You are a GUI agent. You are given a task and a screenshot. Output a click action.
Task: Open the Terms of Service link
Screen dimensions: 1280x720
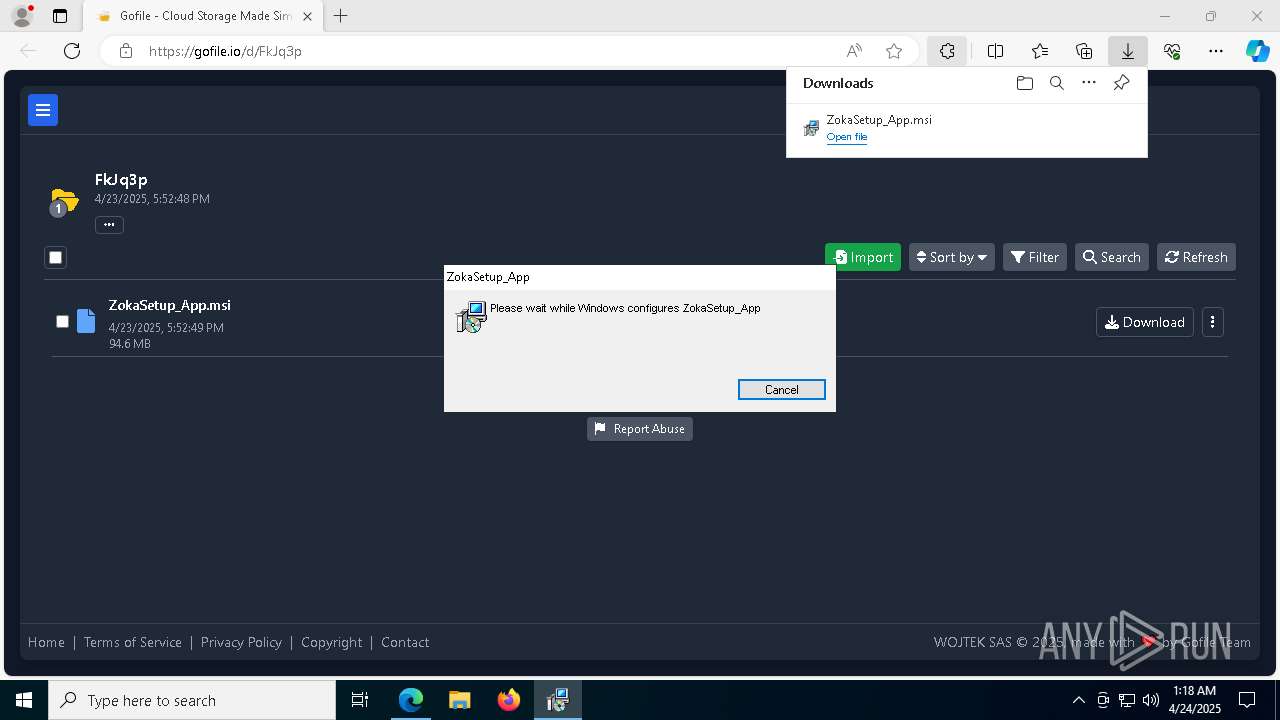tap(133, 642)
